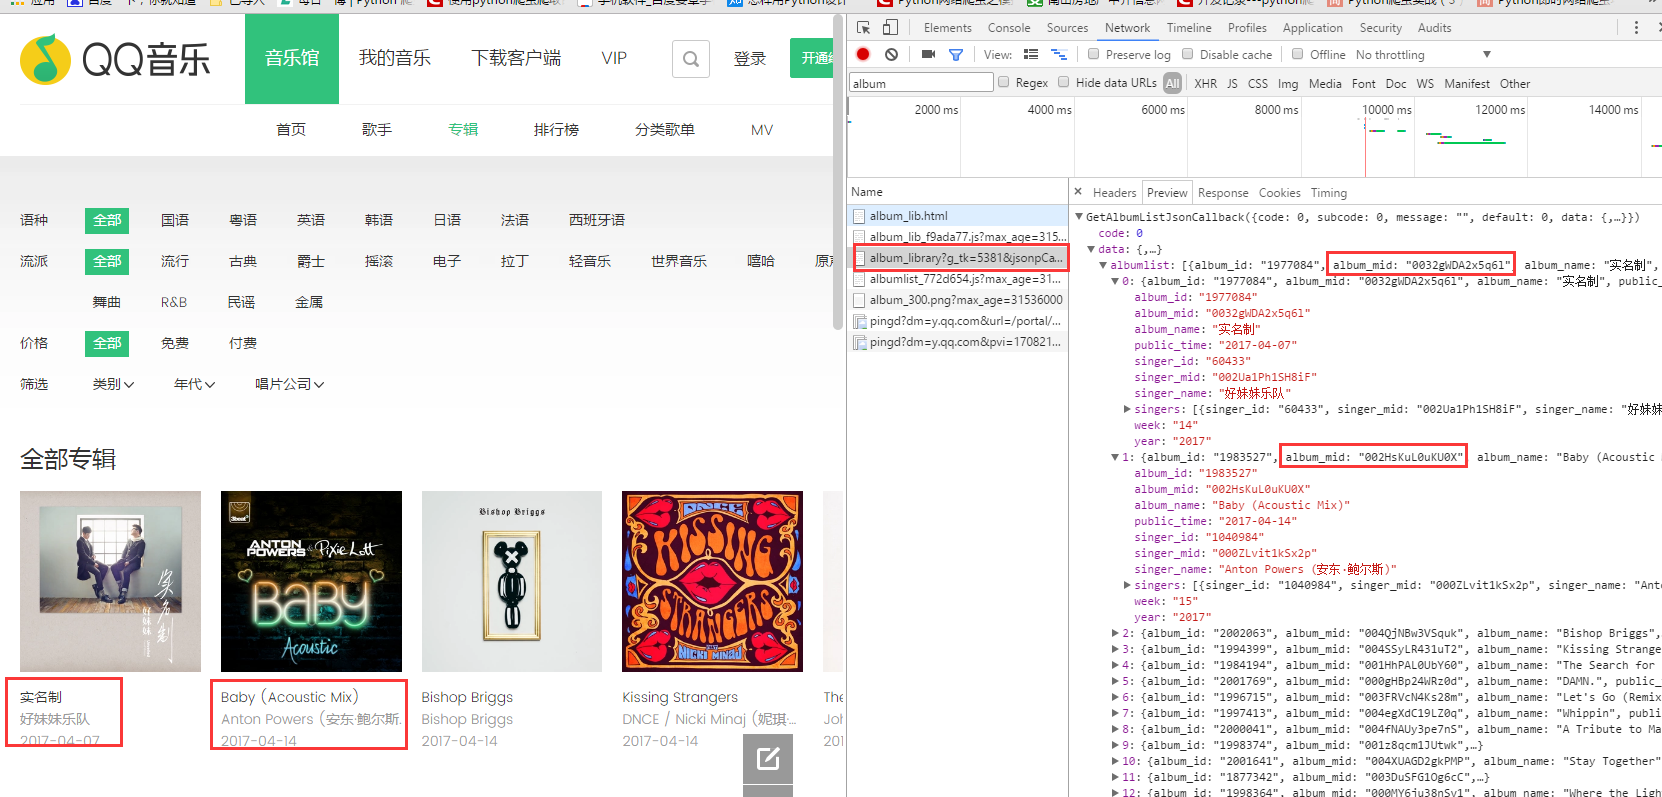Open the 类别 filter dropdown
The width and height of the screenshot is (1662, 797).
(113, 384)
